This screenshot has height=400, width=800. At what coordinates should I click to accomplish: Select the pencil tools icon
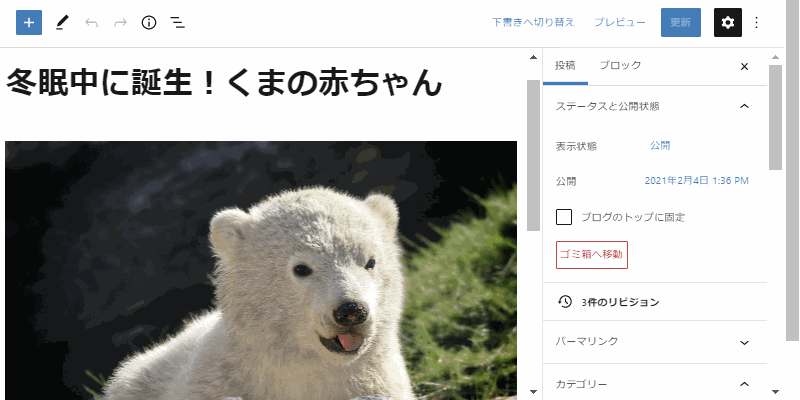click(x=62, y=22)
